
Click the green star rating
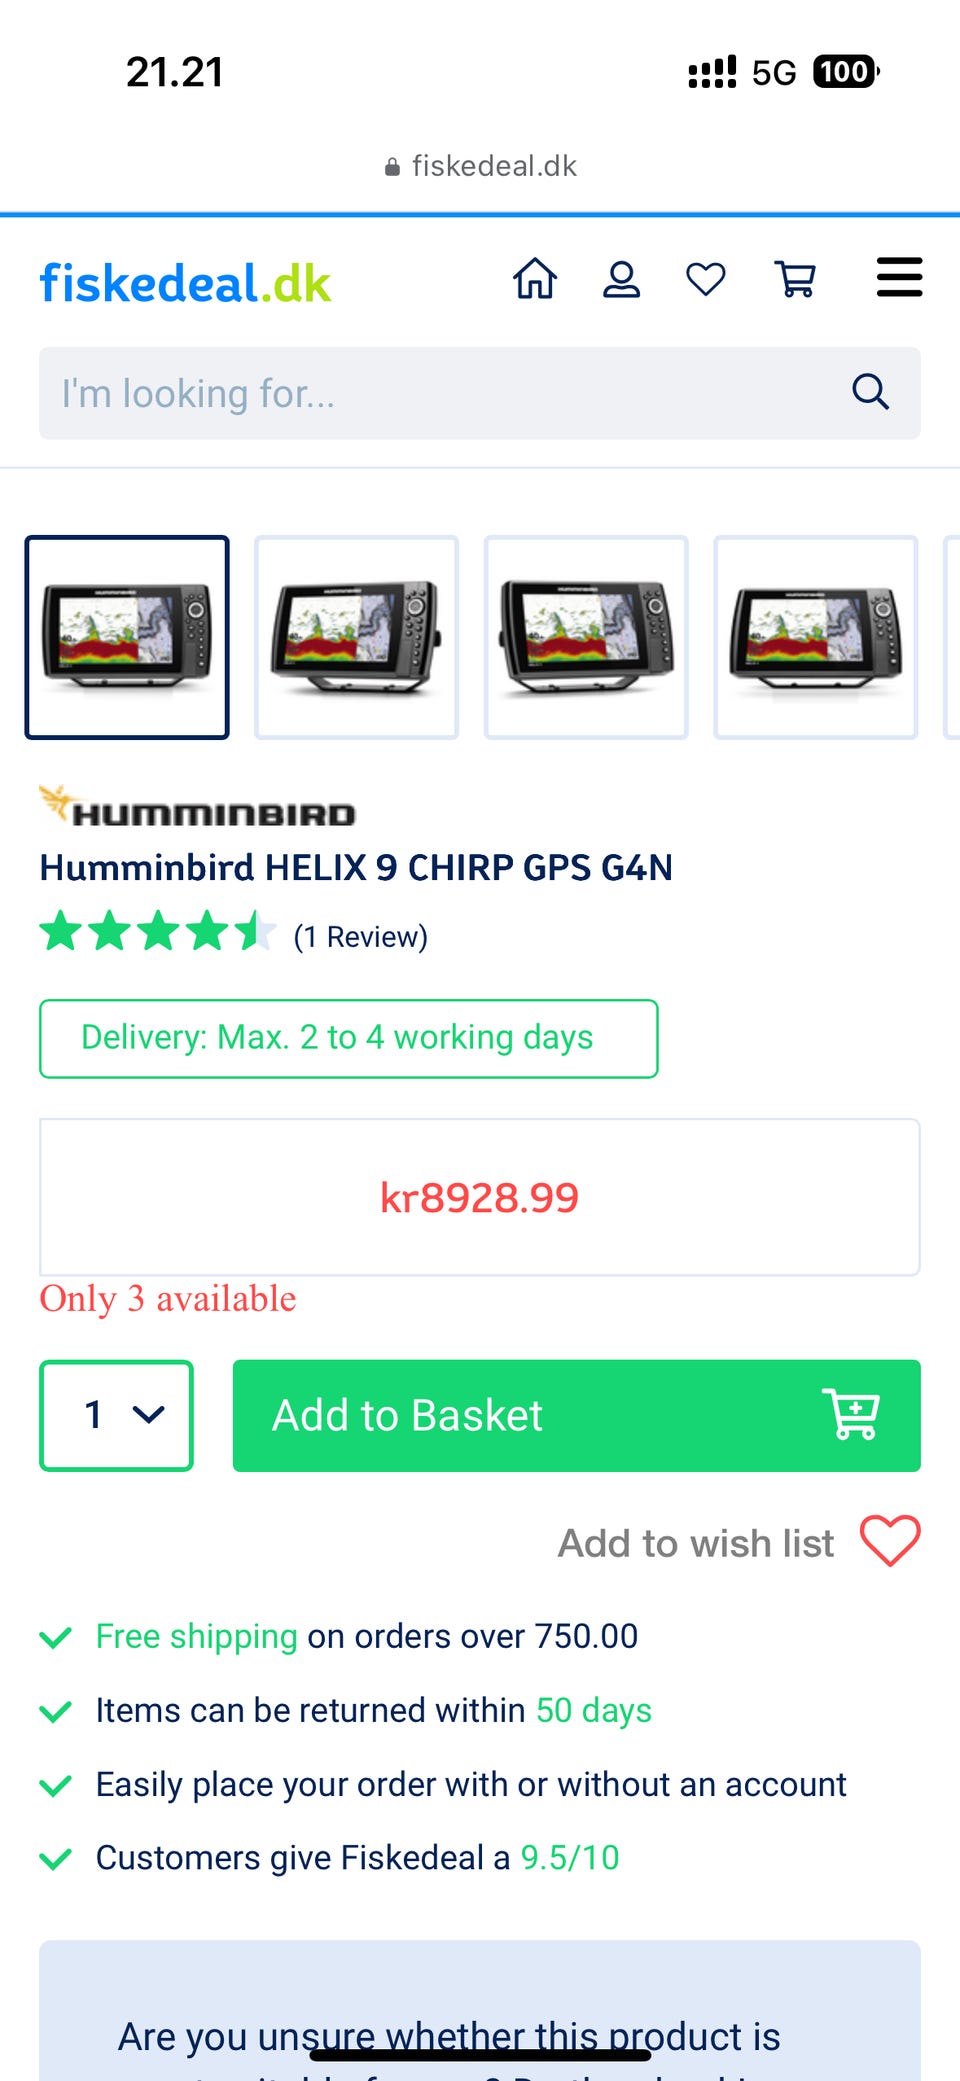[x=157, y=931]
